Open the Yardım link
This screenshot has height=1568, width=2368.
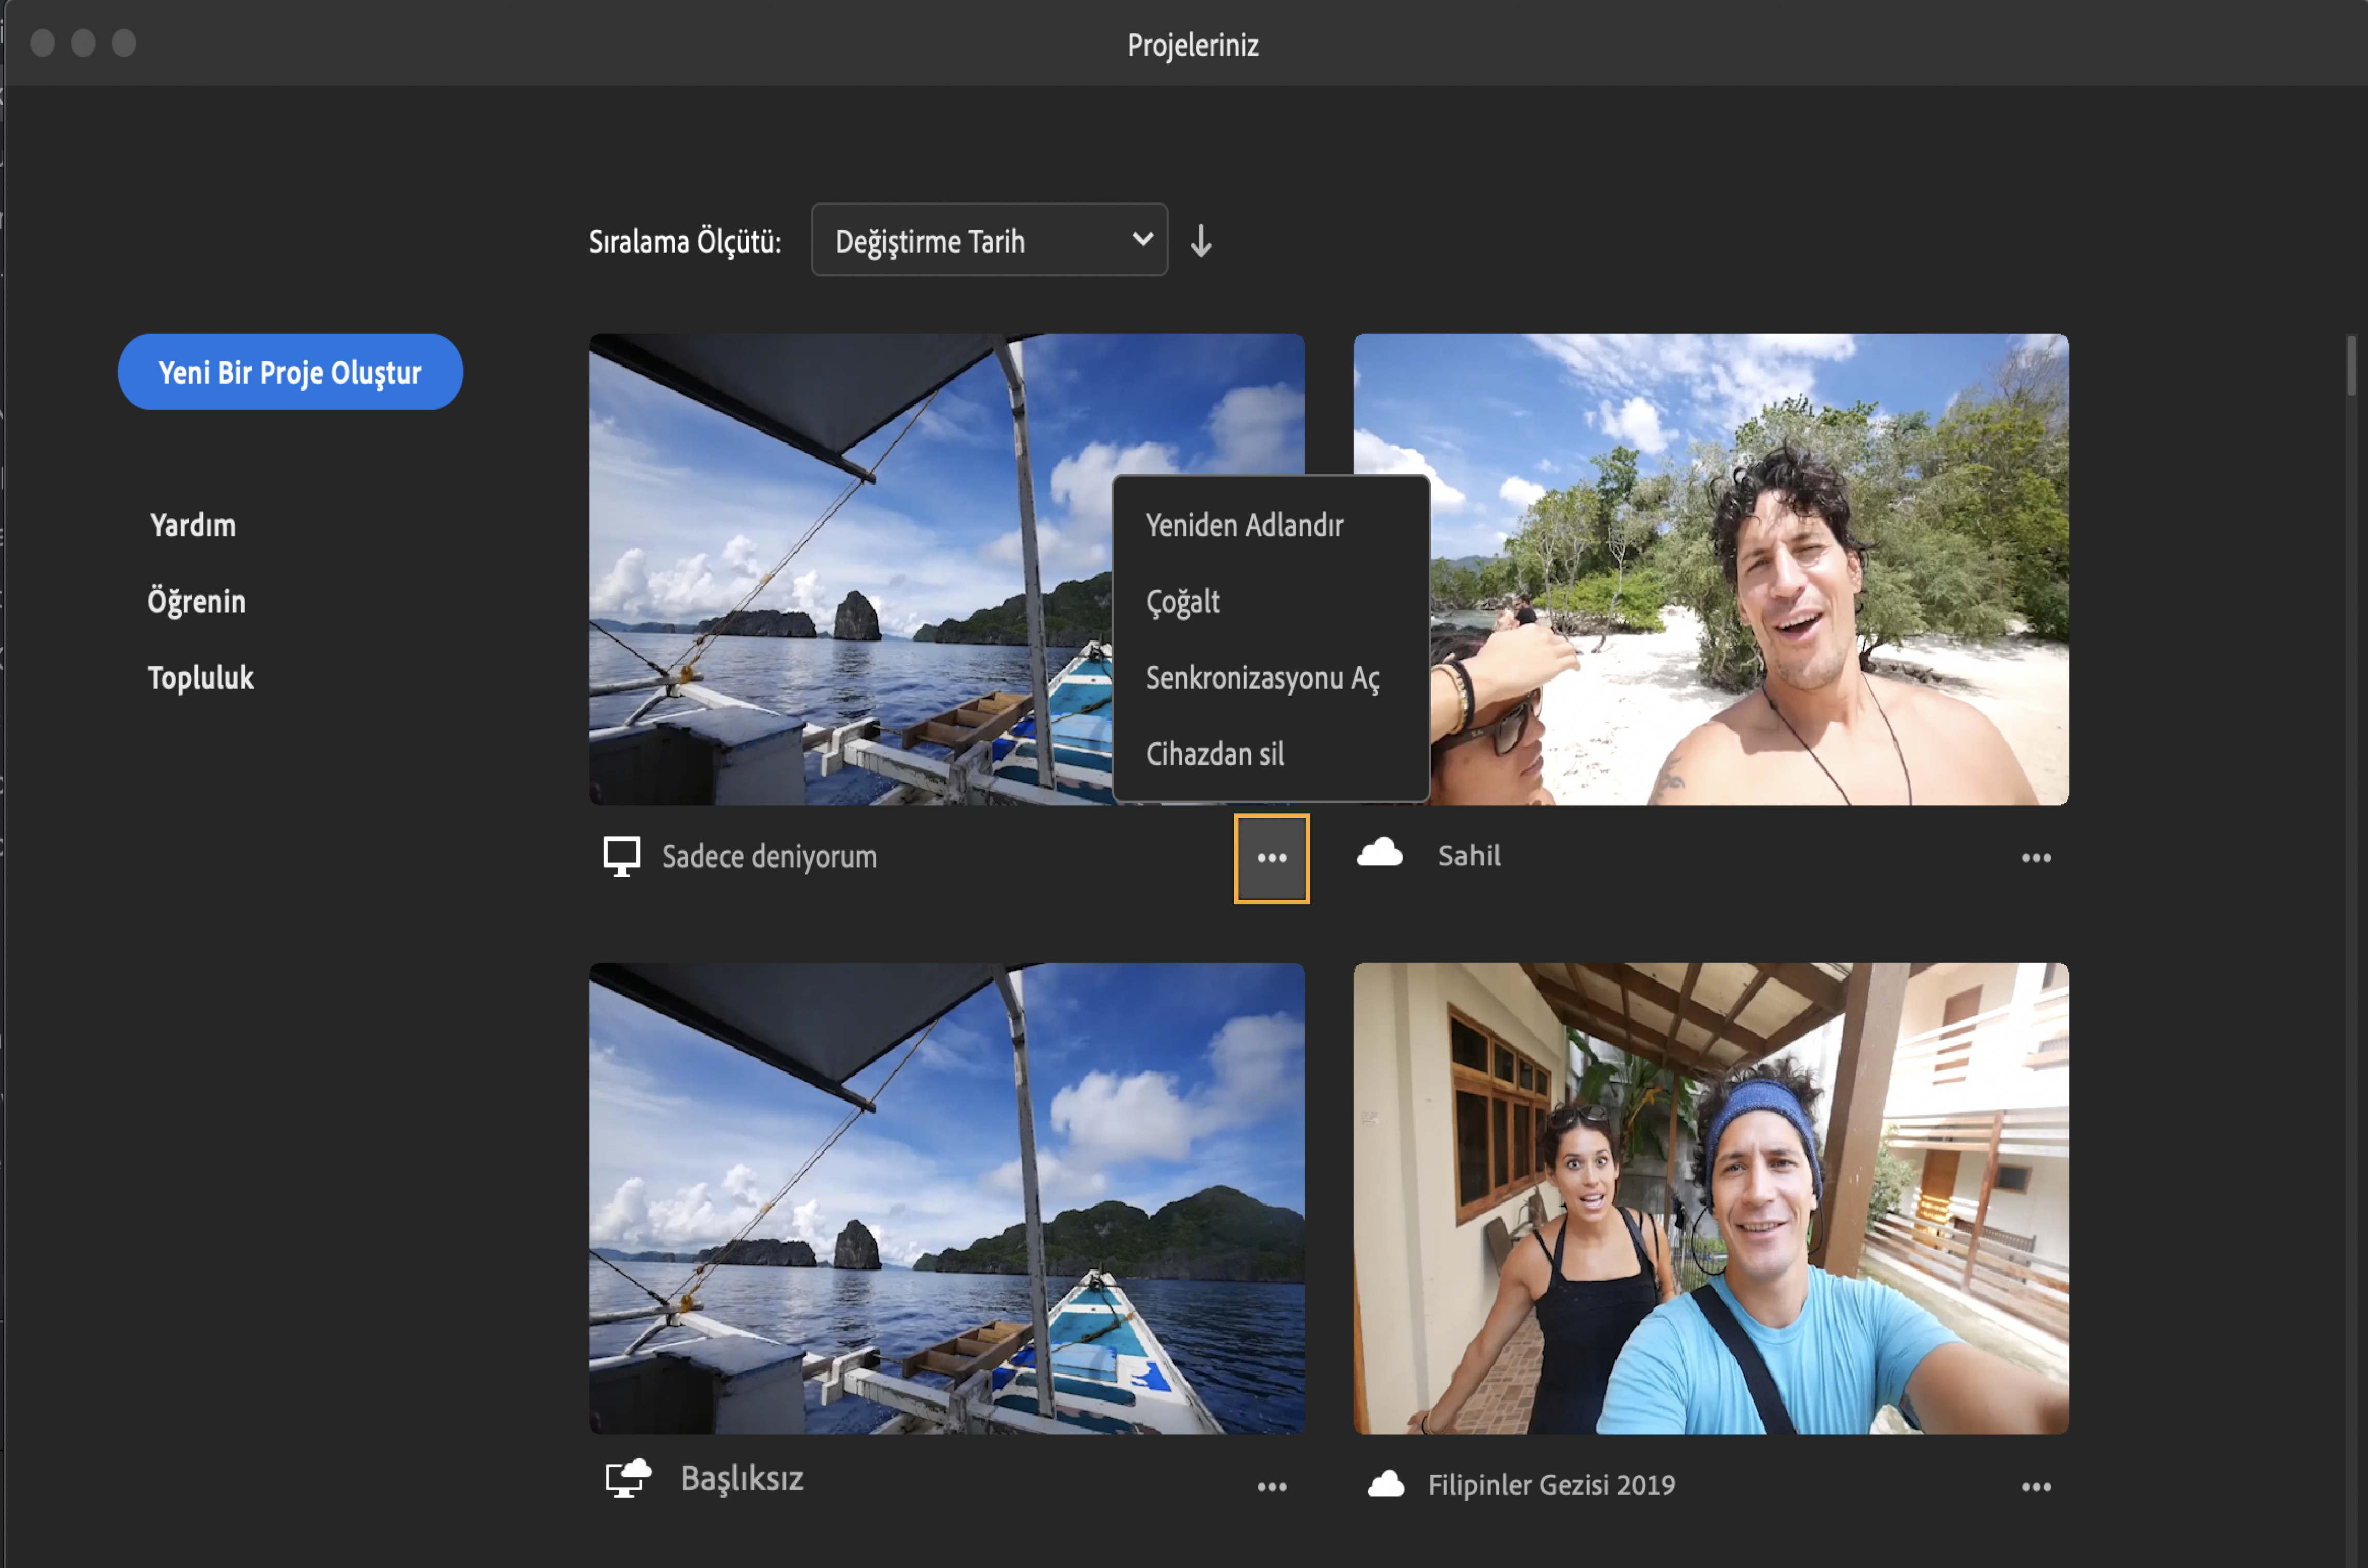click(x=193, y=526)
